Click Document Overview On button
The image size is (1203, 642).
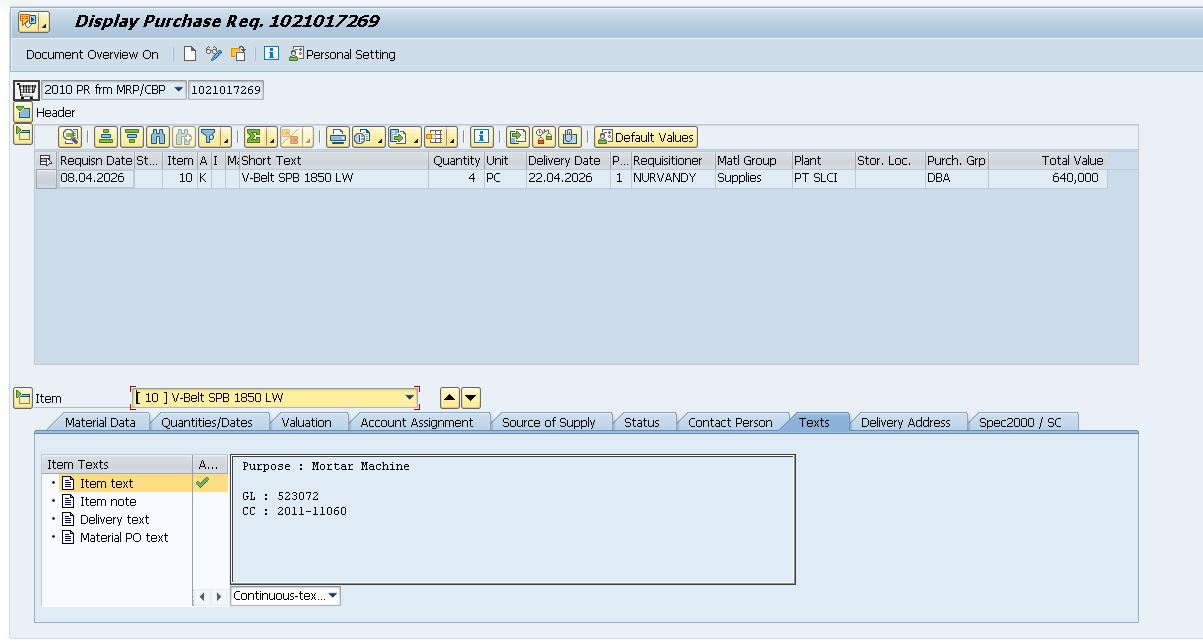point(92,54)
